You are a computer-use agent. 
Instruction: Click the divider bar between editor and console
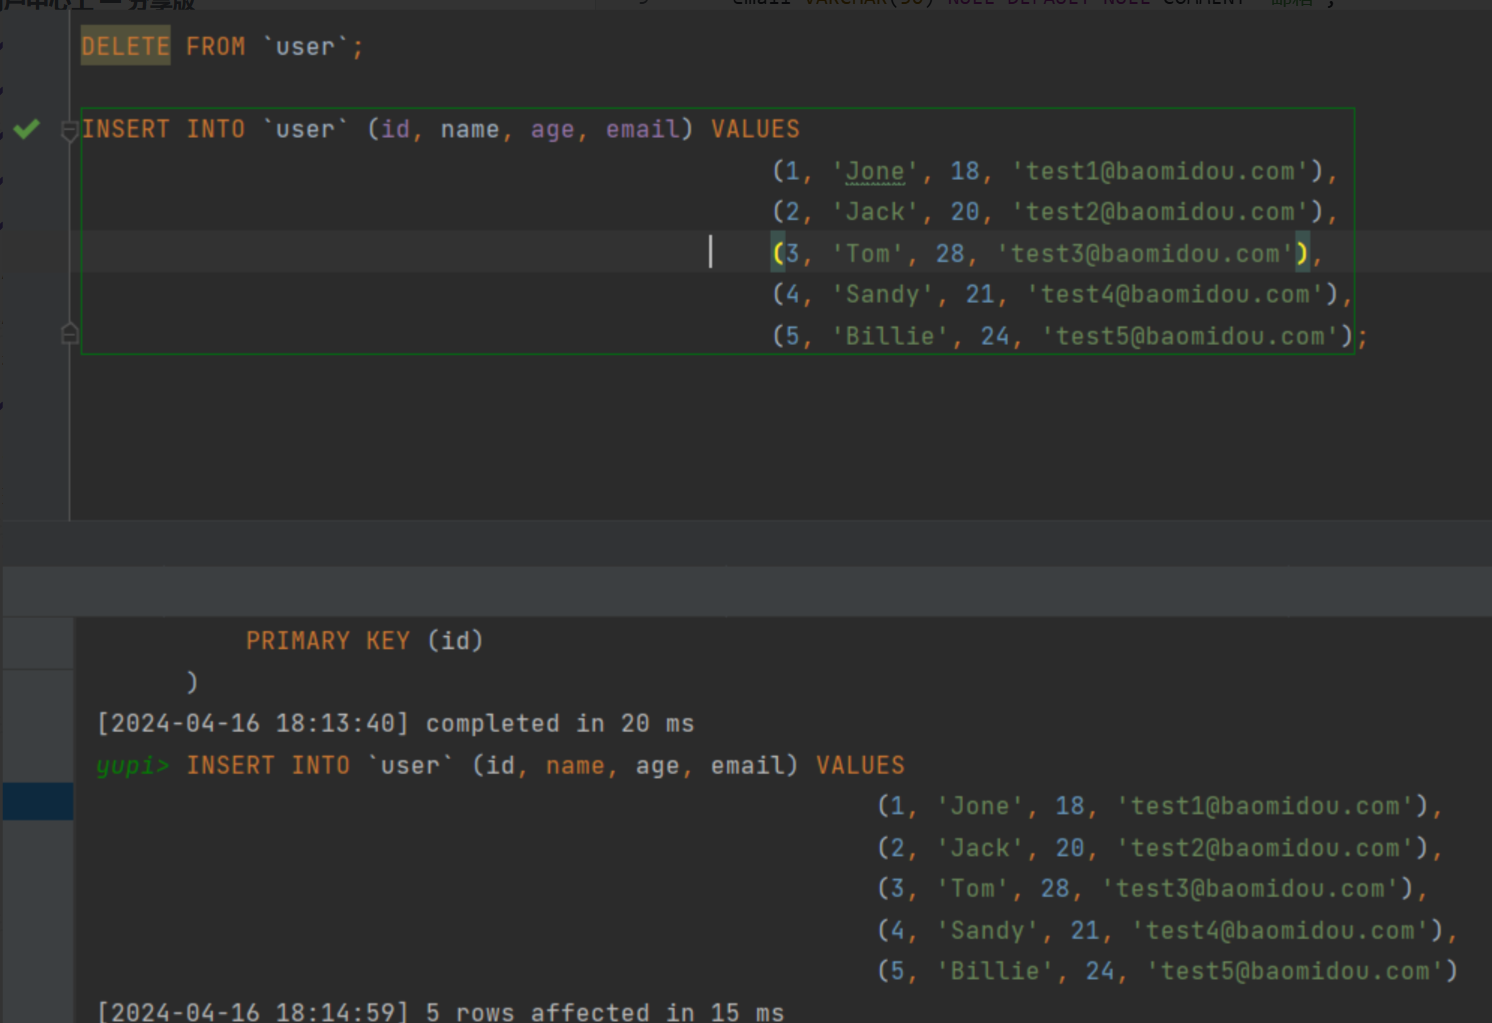click(746, 543)
